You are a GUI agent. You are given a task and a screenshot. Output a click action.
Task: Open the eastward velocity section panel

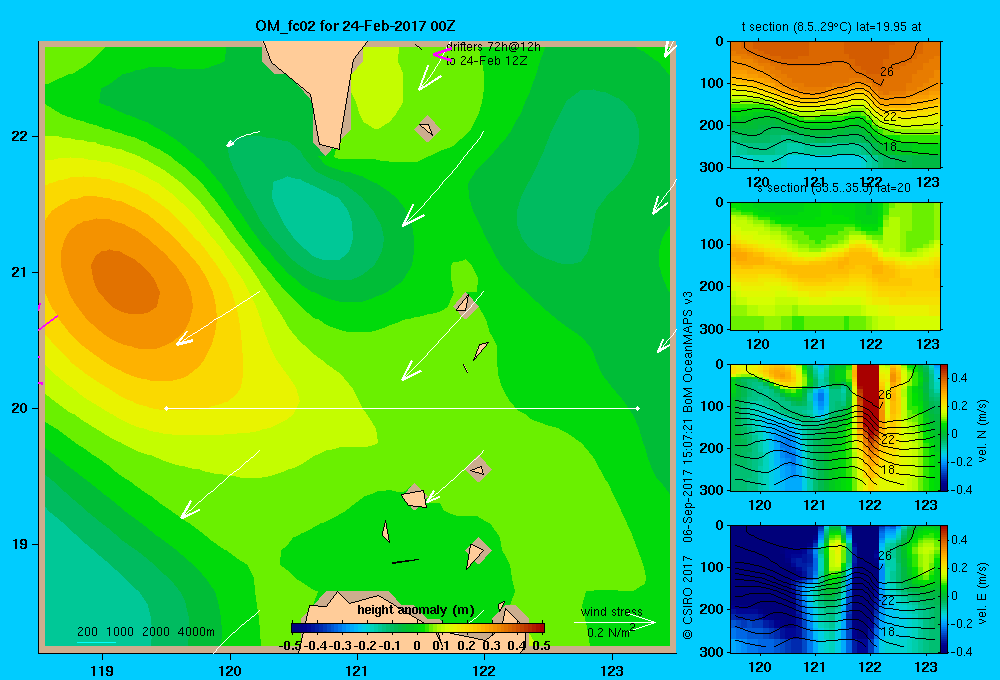[835, 589]
